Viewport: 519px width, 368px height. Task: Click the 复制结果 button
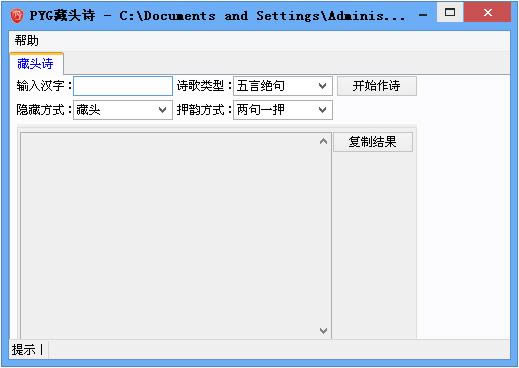click(x=373, y=142)
